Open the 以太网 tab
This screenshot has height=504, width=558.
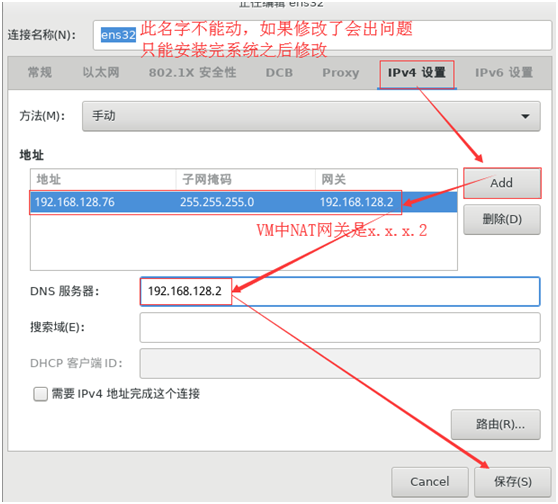[101, 73]
